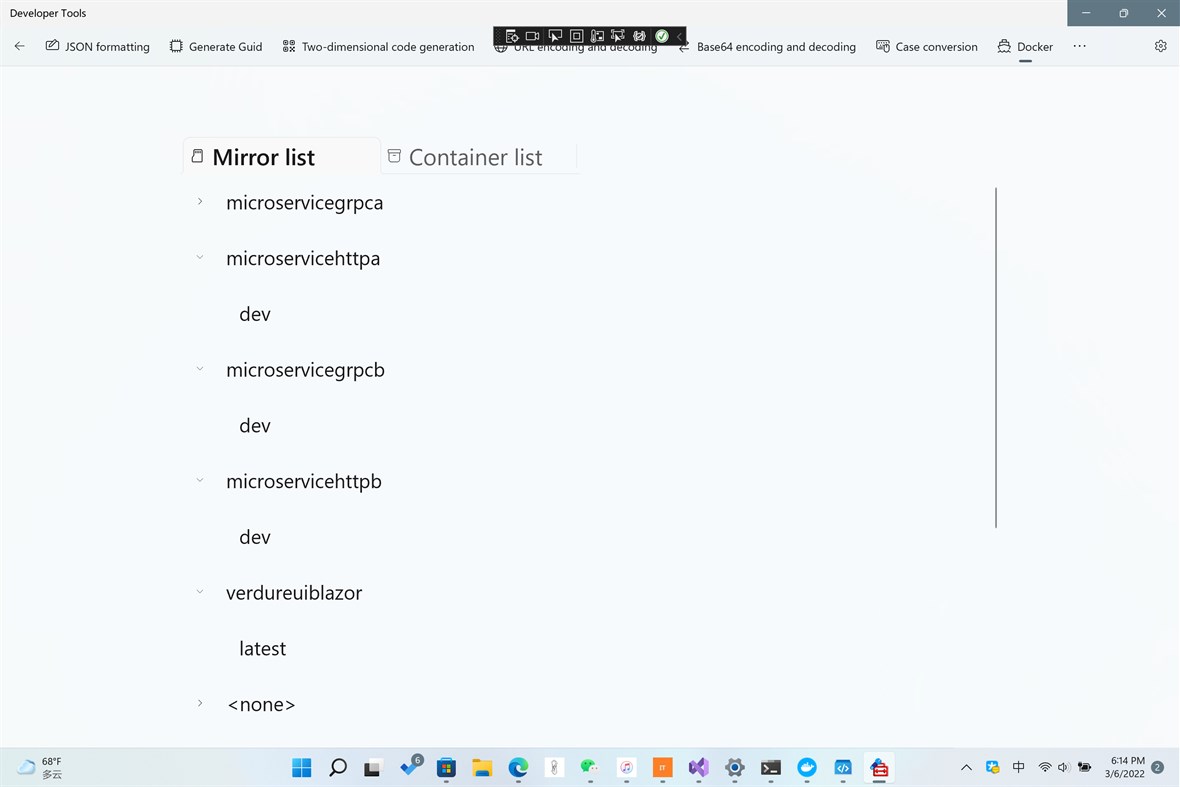Select the verdureuiblazor image
The height and width of the screenshot is (787, 1180).
coord(294,593)
